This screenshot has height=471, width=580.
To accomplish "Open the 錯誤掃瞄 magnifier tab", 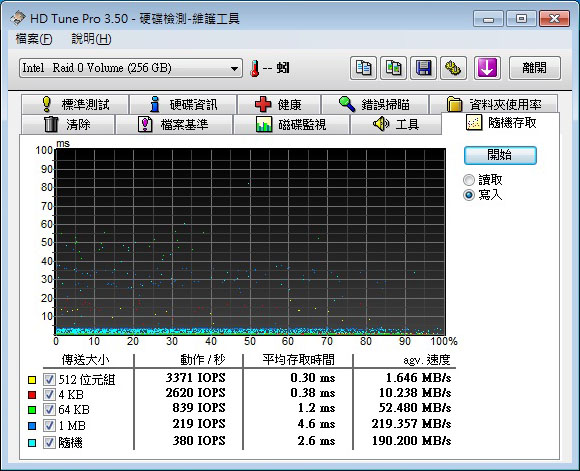I will click(x=375, y=104).
